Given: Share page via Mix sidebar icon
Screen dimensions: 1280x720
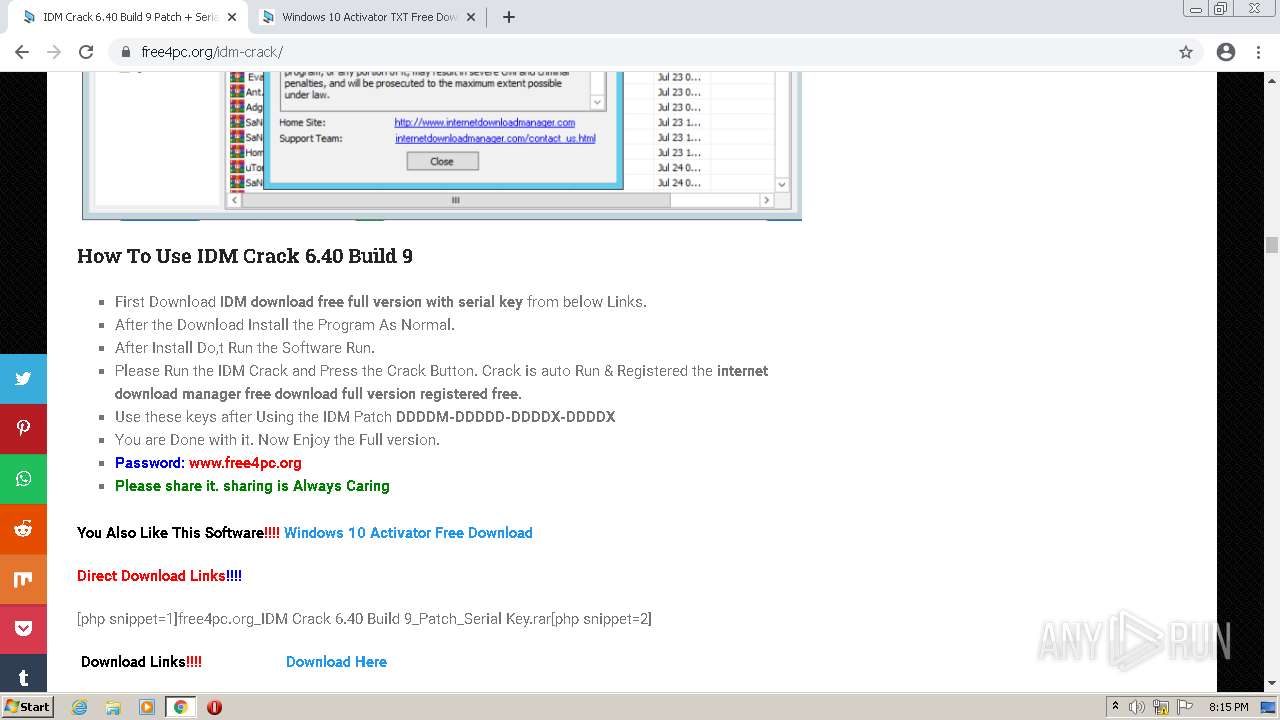Looking at the screenshot, I should click(23, 579).
